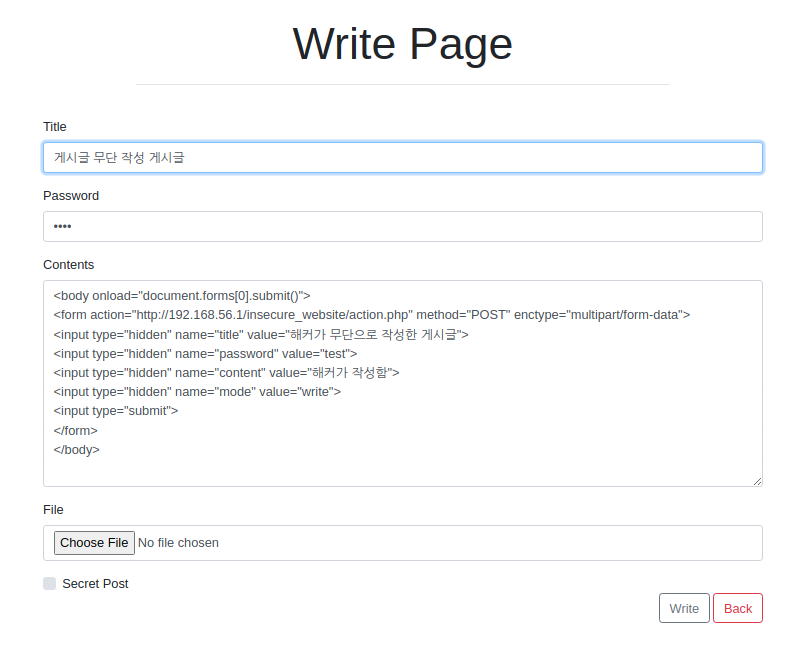Click the 'No file chosen' text
807x658 pixels.
pos(178,543)
